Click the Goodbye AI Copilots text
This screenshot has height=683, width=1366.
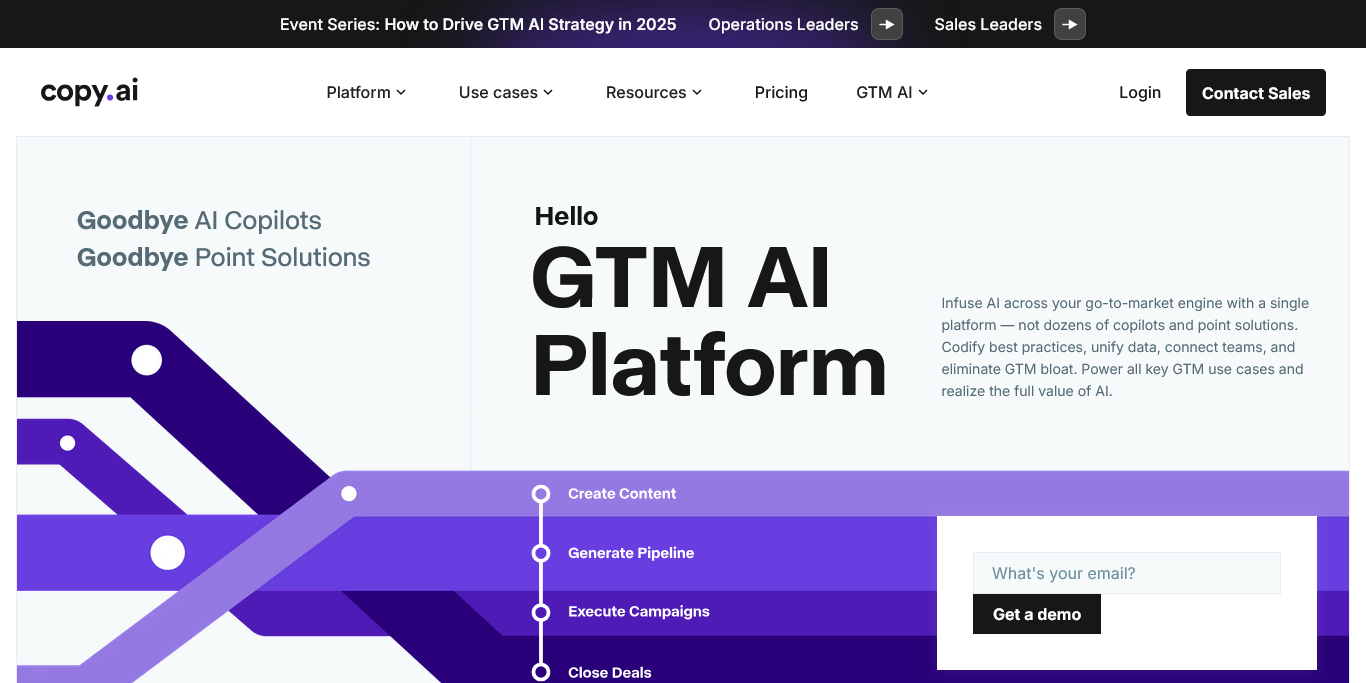pyautogui.click(x=199, y=220)
